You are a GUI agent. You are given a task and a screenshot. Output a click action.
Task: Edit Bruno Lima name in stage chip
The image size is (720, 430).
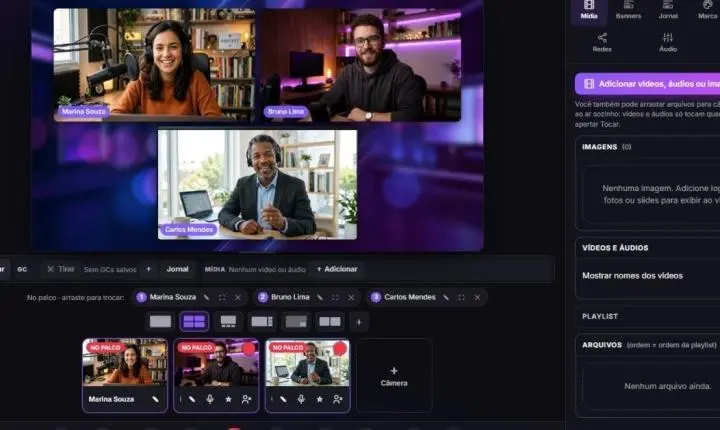click(320, 297)
